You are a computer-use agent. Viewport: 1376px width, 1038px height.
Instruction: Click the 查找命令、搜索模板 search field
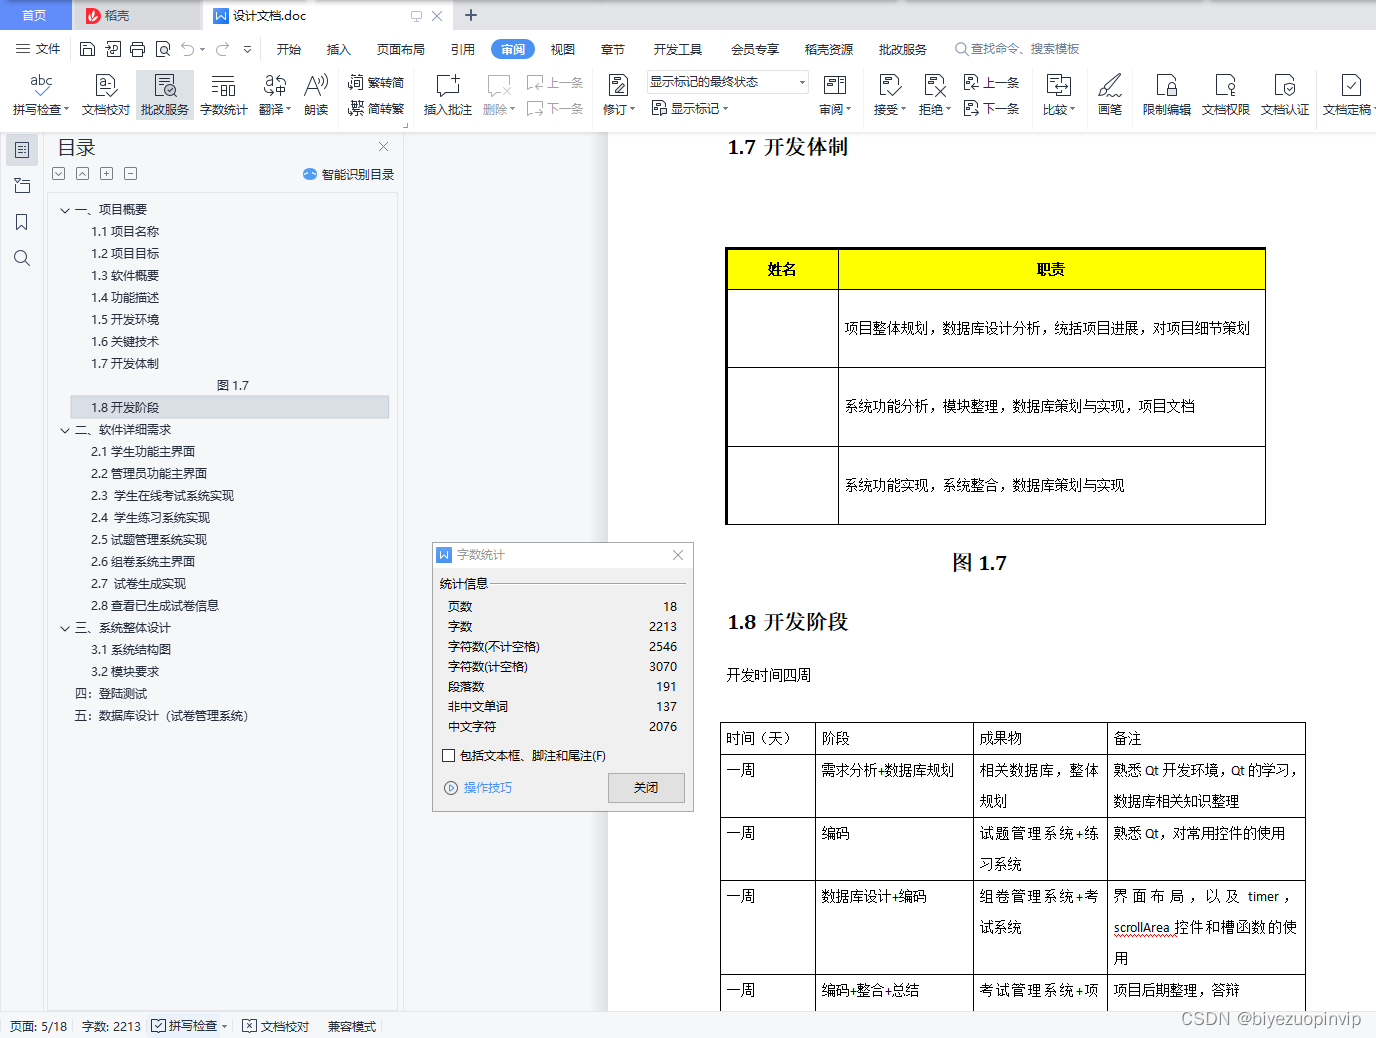click(1018, 49)
